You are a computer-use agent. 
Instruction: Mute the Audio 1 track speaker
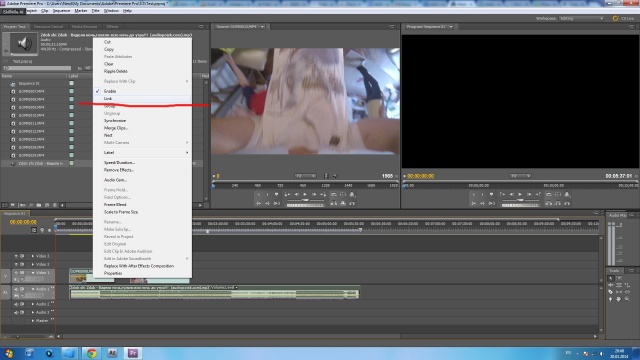(16, 289)
